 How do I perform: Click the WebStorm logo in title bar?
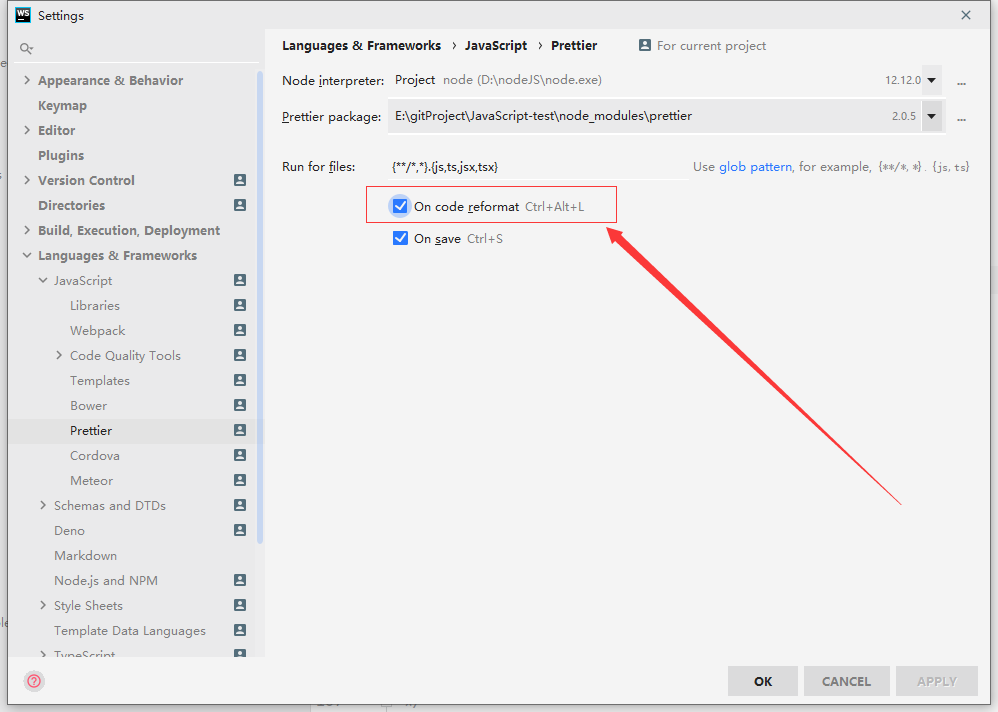coord(23,15)
